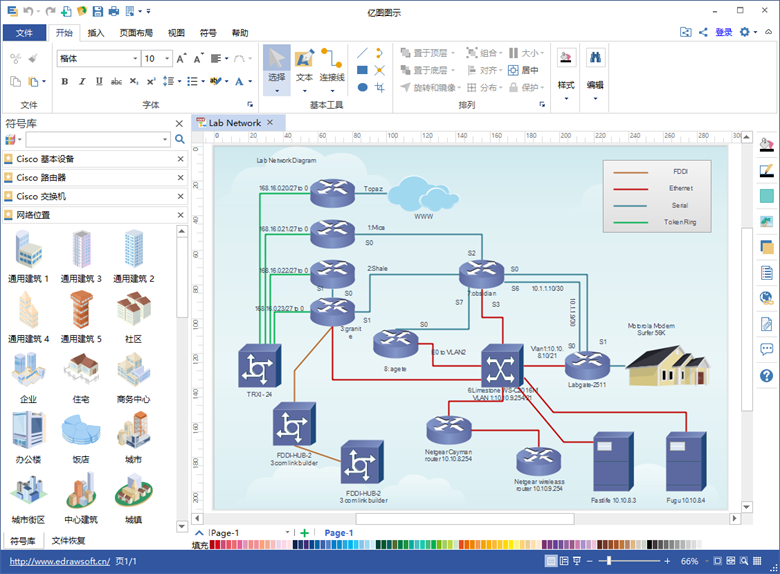The width and height of the screenshot is (780, 574).
Task: Open the font size dropdown showing 10
Action: [167, 59]
